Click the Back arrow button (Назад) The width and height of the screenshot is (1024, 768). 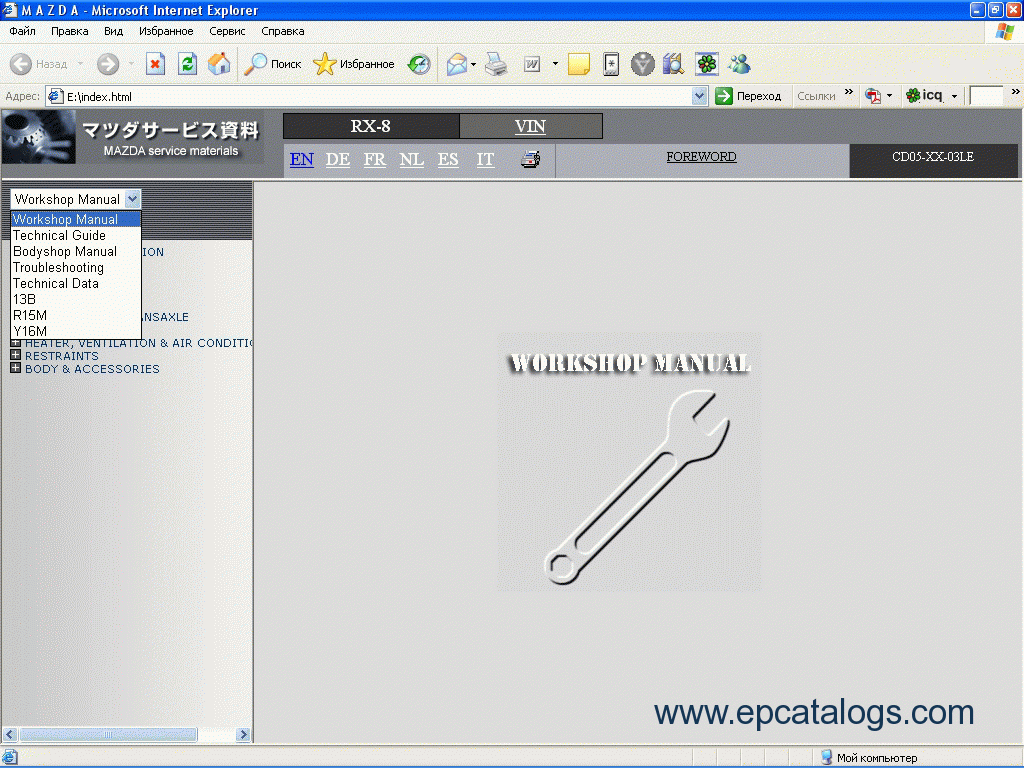(39, 64)
